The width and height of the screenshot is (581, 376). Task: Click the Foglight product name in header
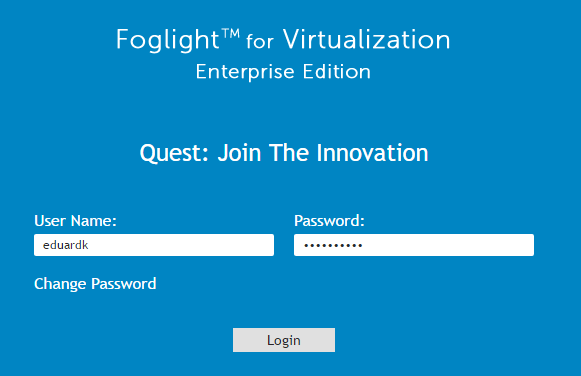pyautogui.click(x=168, y=40)
